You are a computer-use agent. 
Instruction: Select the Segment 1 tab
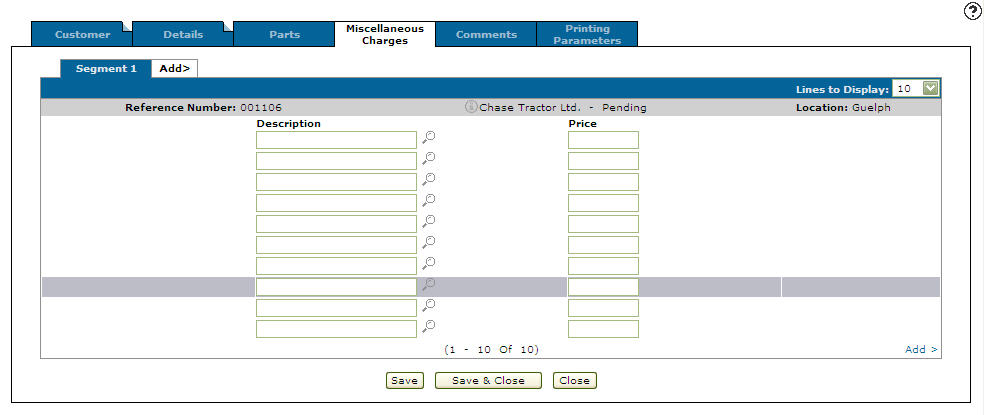coord(106,69)
